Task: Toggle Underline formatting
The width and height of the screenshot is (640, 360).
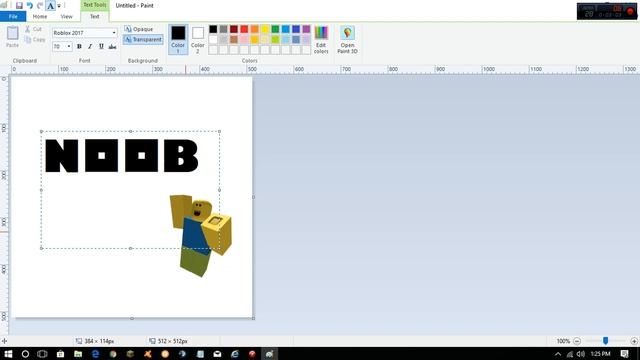Action: 101,47
